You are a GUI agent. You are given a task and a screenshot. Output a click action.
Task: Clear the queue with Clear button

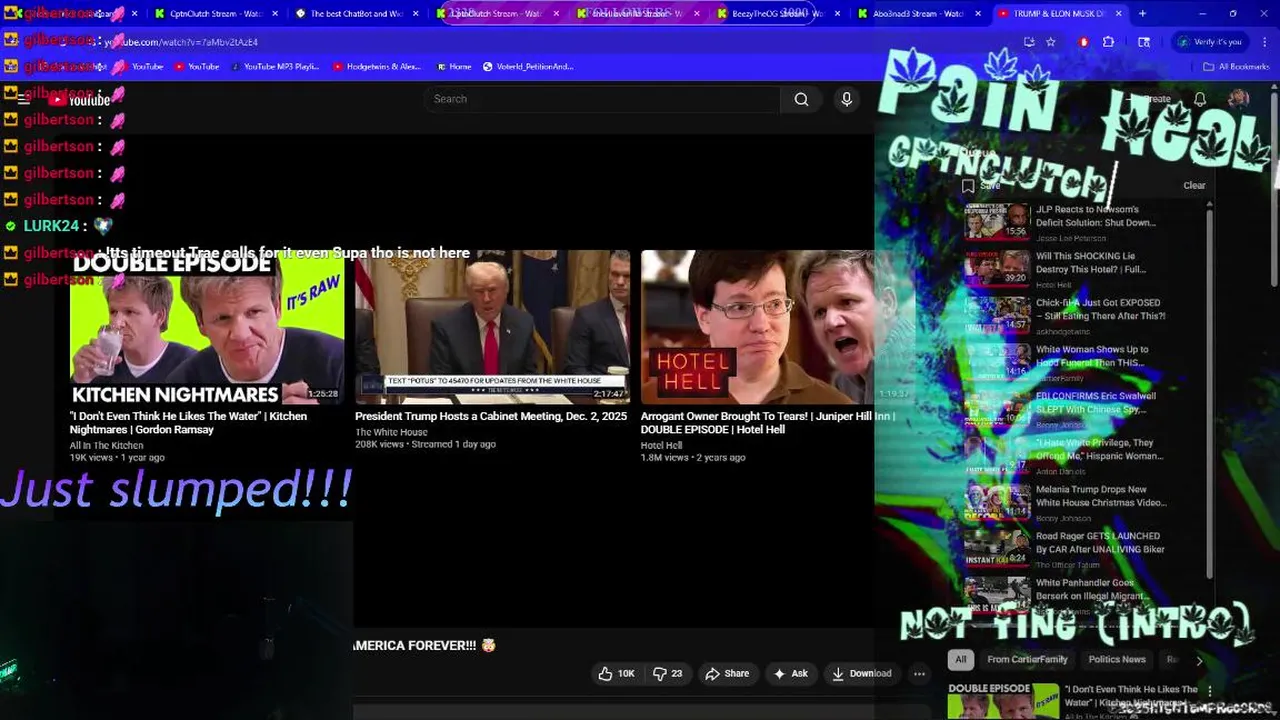click(1194, 186)
